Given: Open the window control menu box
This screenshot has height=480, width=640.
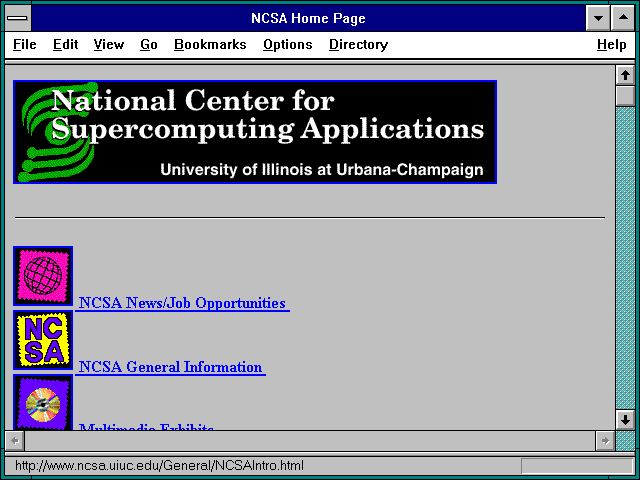Looking at the screenshot, I should point(18,18).
